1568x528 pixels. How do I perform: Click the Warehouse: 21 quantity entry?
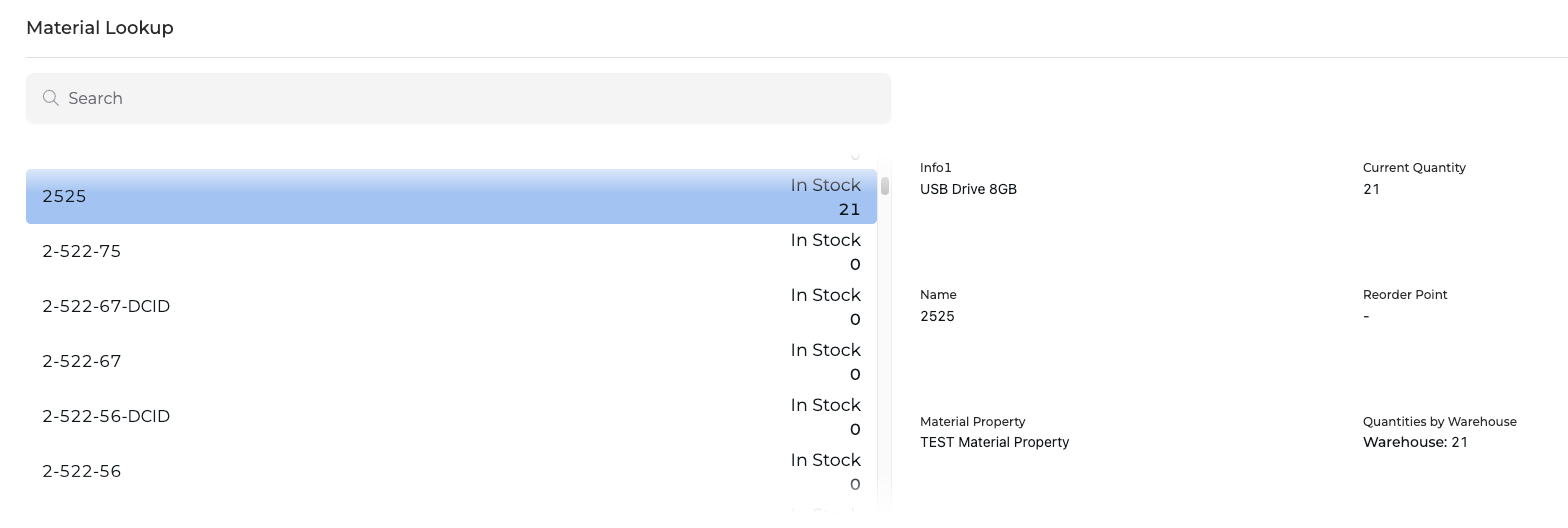(x=1415, y=442)
